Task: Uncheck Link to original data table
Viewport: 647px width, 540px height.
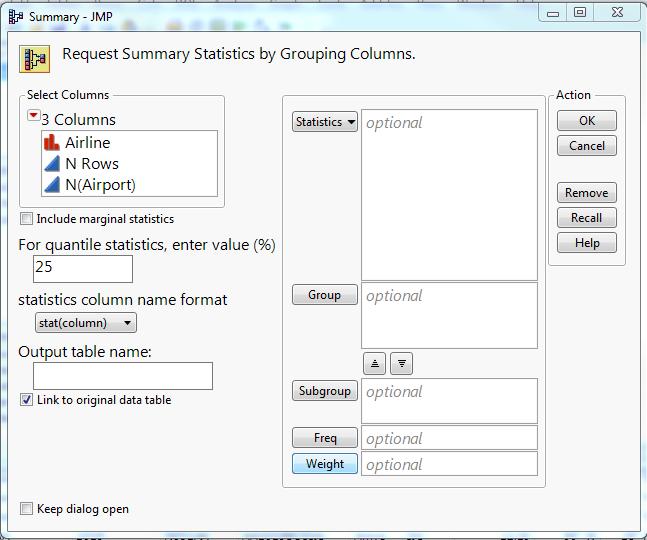Action: (27, 400)
